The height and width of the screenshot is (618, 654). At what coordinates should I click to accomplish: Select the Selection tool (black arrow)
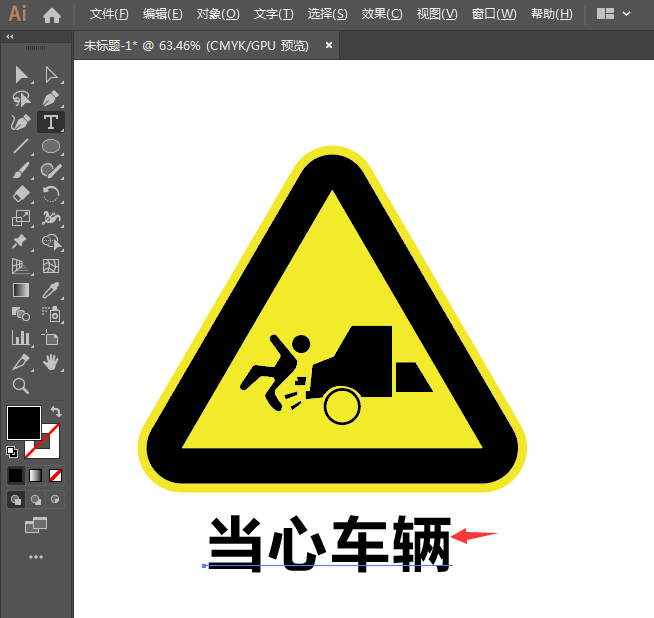coord(21,75)
